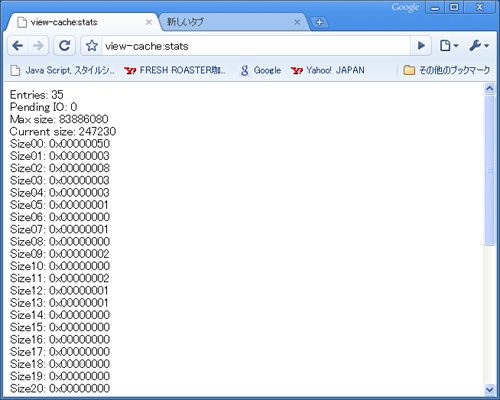Screen dimensions: 500x400
Task: Open a new tab with the plus button
Action: coord(319,22)
